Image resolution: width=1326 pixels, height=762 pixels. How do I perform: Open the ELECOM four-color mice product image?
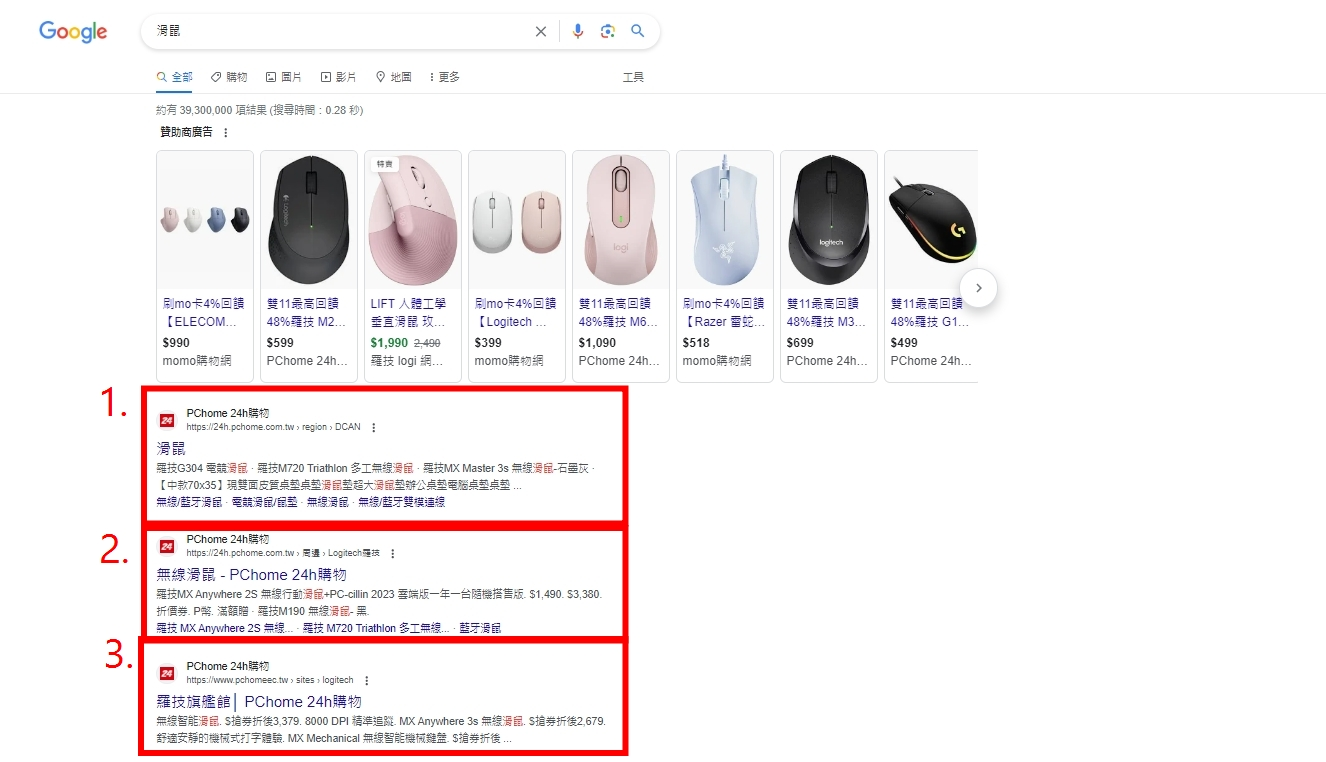[205, 220]
